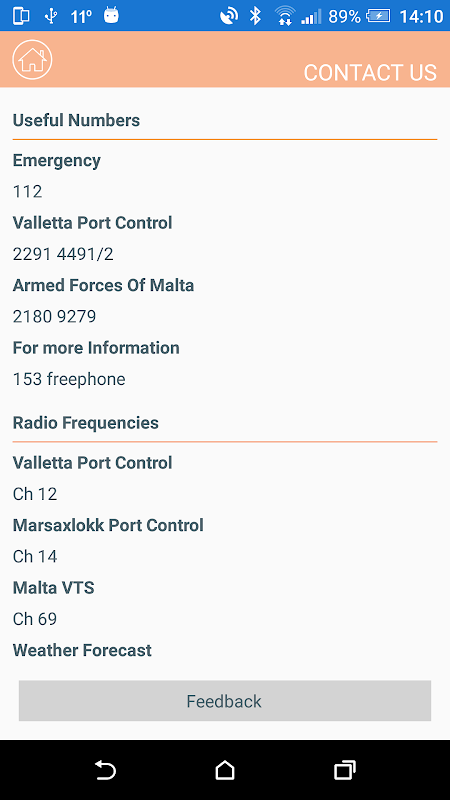This screenshot has width=450, height=800.
Task: Tap the battery indicator icon
Action: (378, 16)
